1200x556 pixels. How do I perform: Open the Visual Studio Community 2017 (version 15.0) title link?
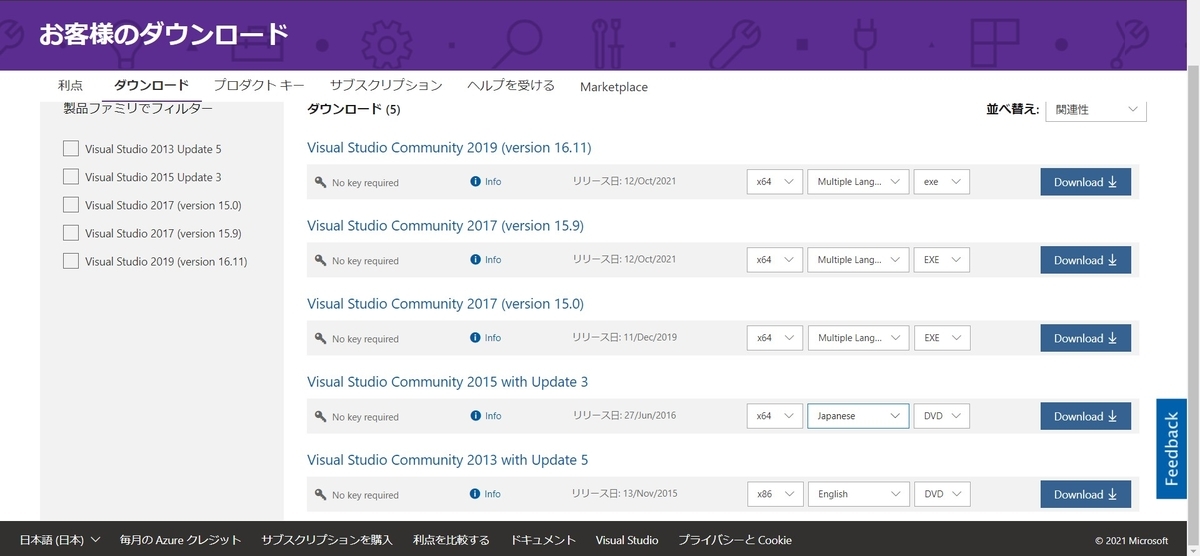click(445, 304)
